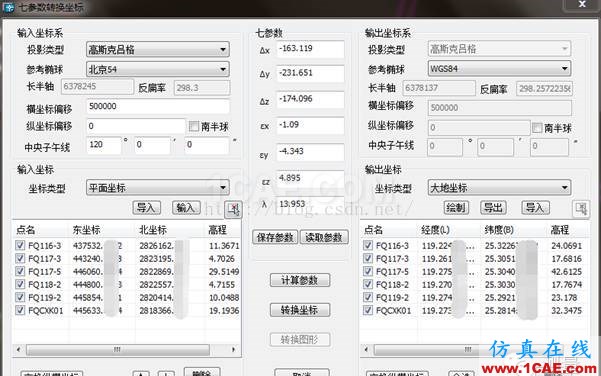The height and width of the screenshot is (376, 601).
Task: Click the pick-point icon in the 输出坐标 section
Action: [581, 209]
